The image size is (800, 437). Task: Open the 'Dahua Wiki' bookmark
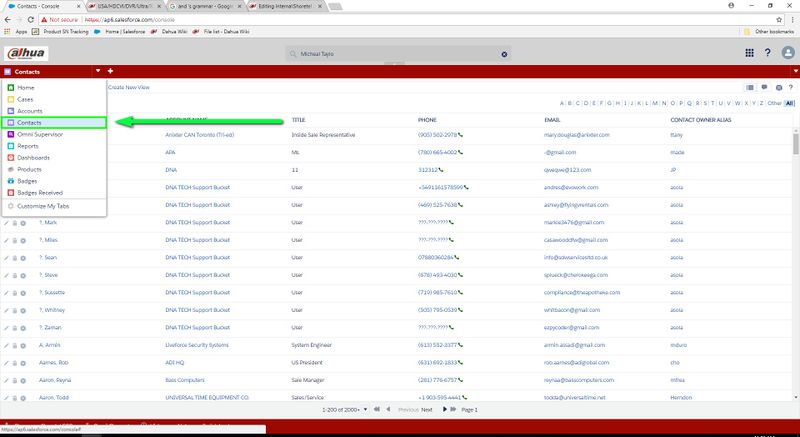pos(170,32)
